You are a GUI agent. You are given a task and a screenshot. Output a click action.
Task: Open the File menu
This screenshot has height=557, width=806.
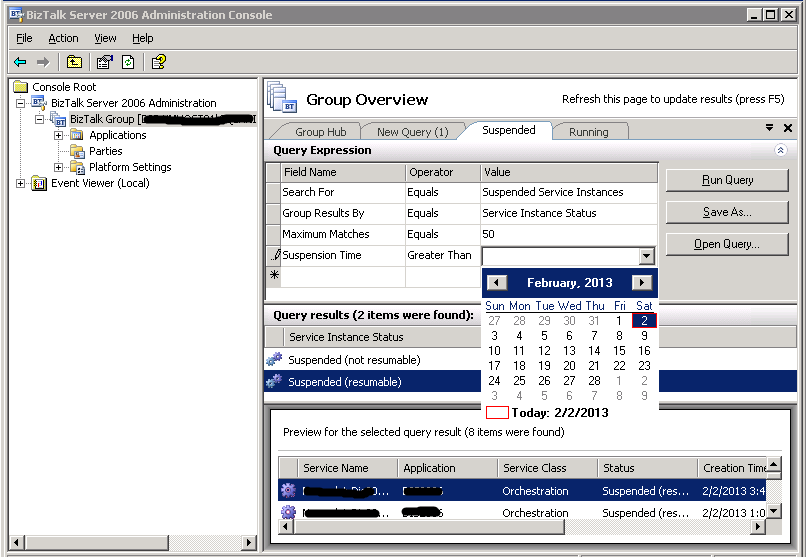pos(24,38)
